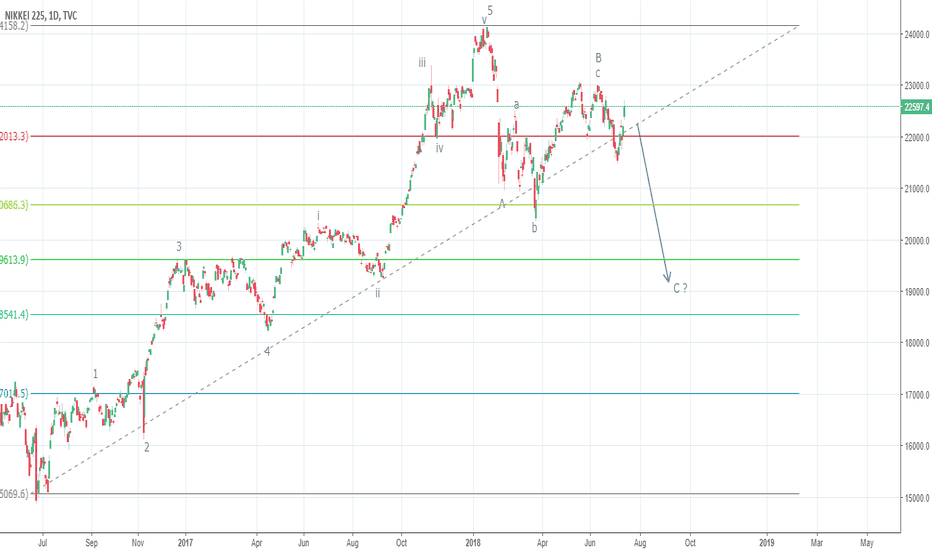Click the wave label "iv"
Viewport: 932px width, 550px height.
[439, 148]
